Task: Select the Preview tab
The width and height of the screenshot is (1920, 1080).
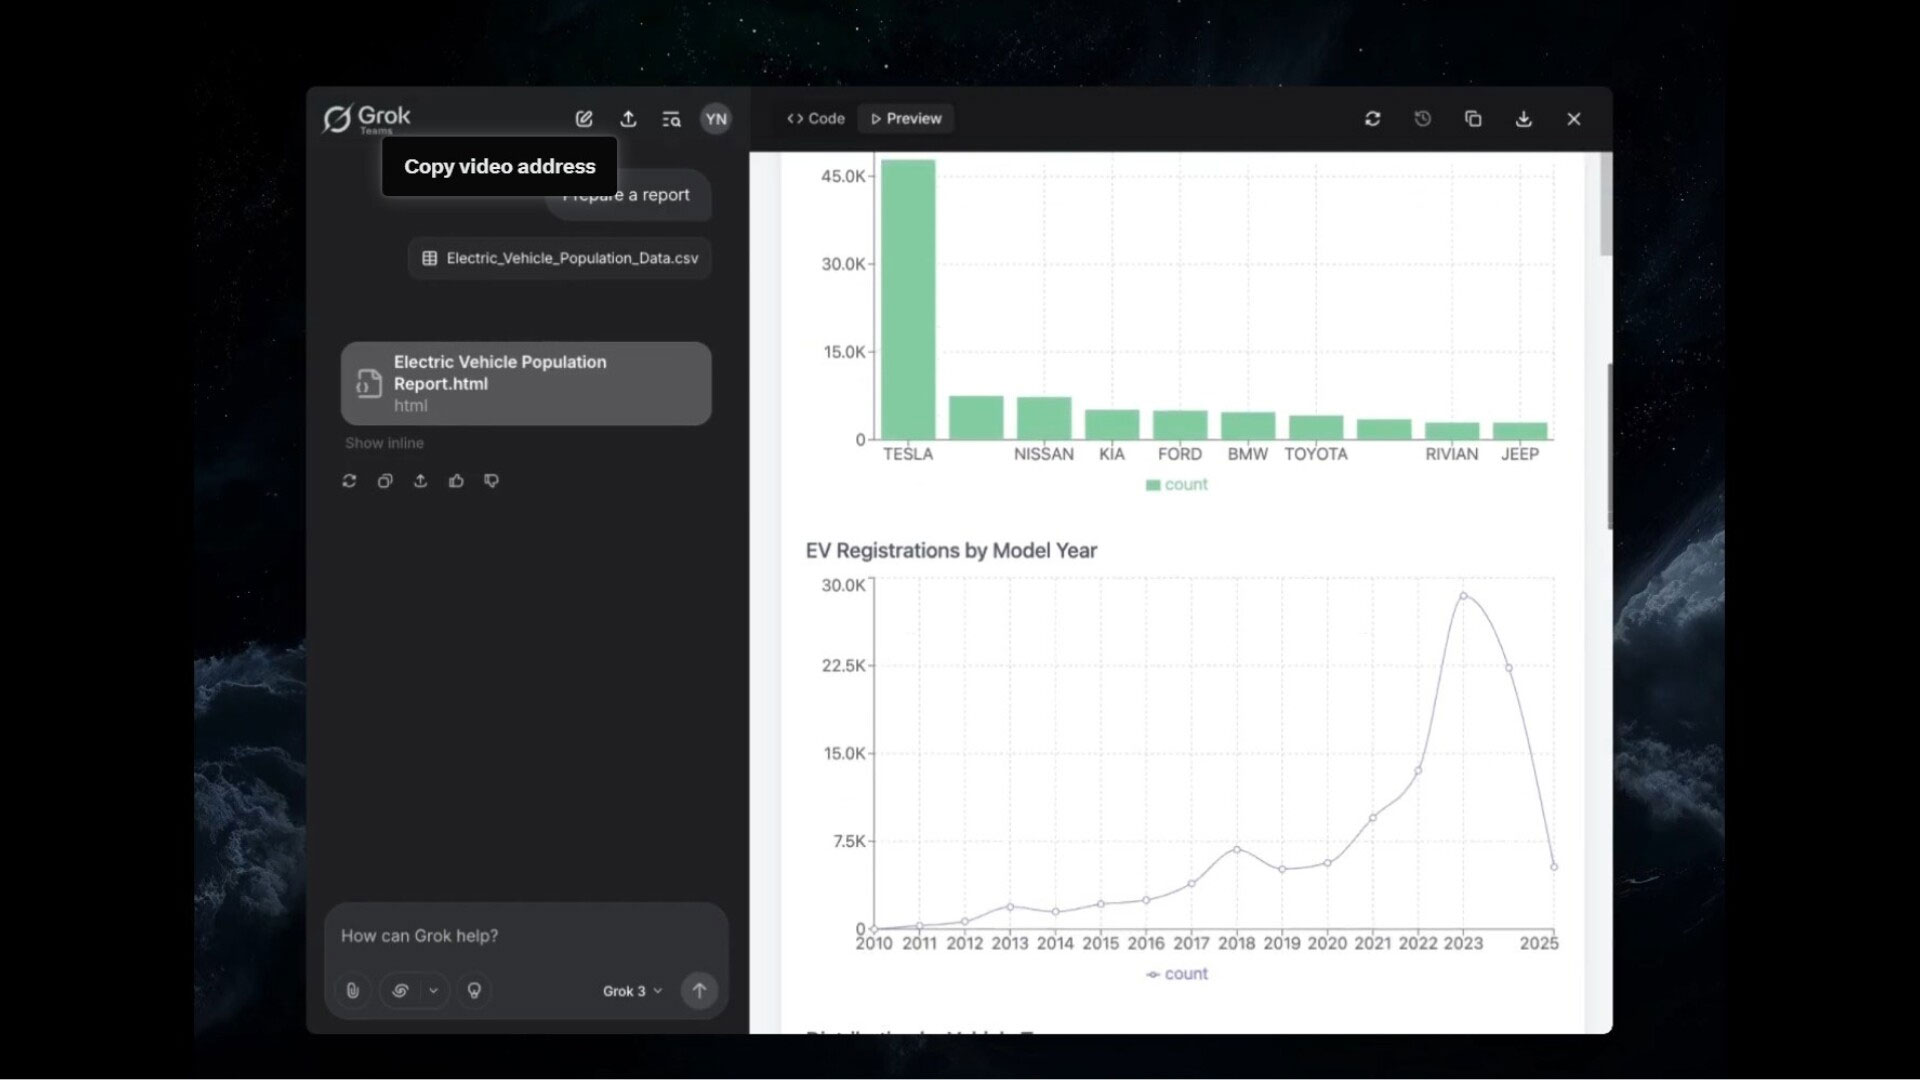Action: (x=906, y=119)
